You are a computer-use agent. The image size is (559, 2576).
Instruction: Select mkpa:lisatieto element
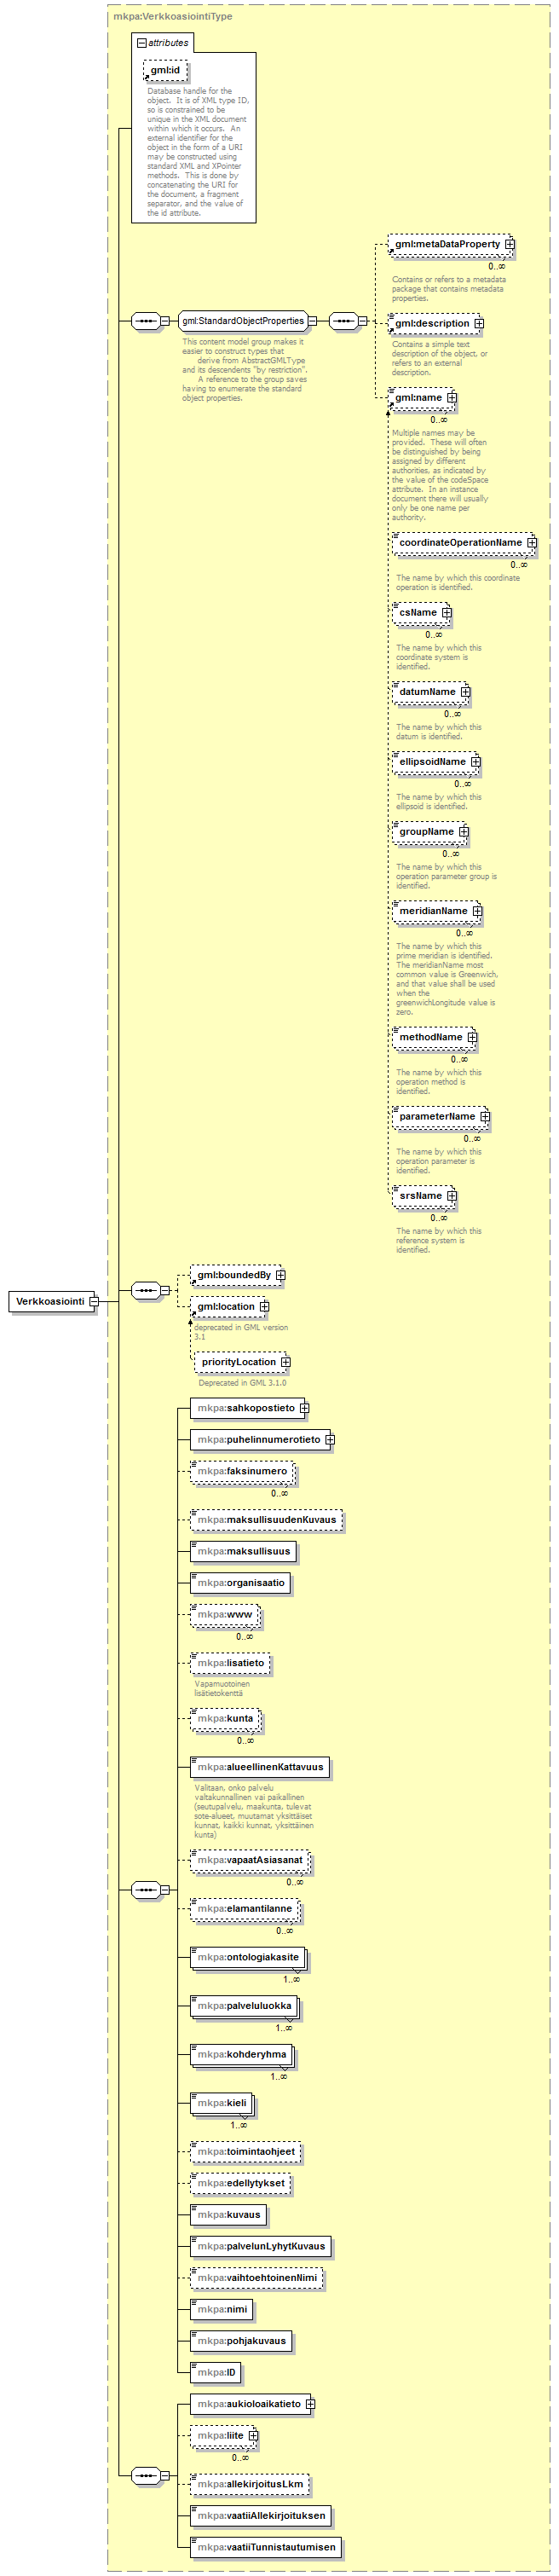click(x=231, y=1663)
